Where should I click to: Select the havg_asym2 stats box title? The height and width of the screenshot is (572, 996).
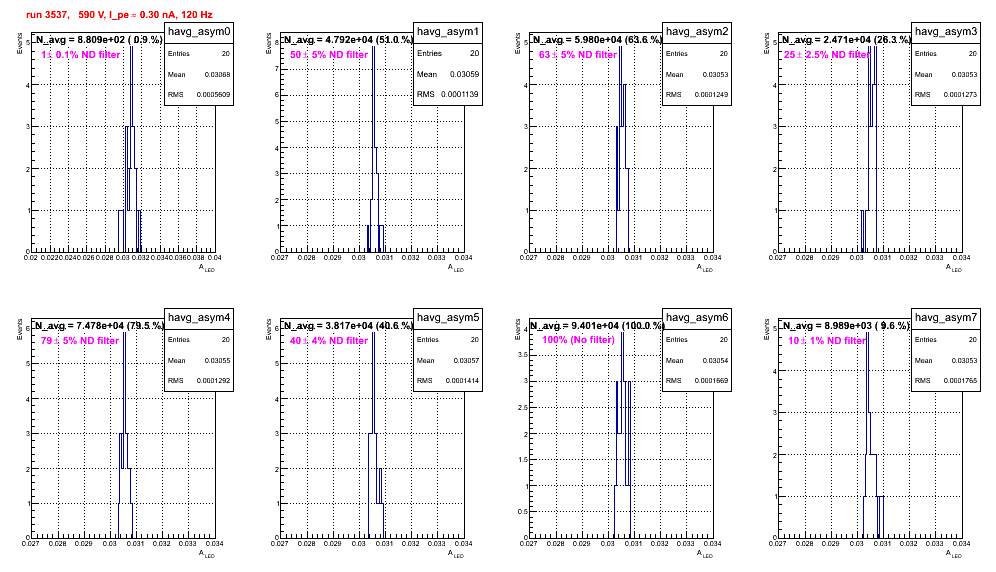tap(697, 32)
